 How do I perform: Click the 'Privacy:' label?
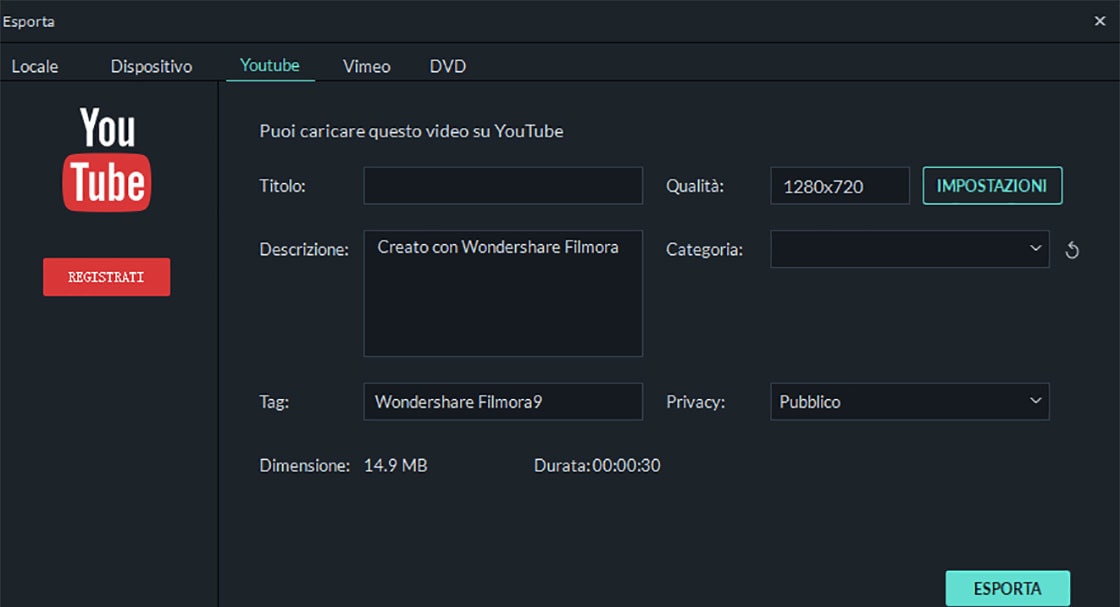[696, 402]
